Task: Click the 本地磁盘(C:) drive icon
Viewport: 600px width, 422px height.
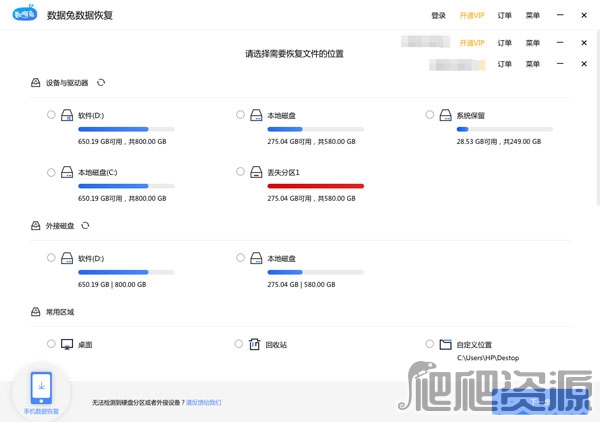Action: (67, 172)
